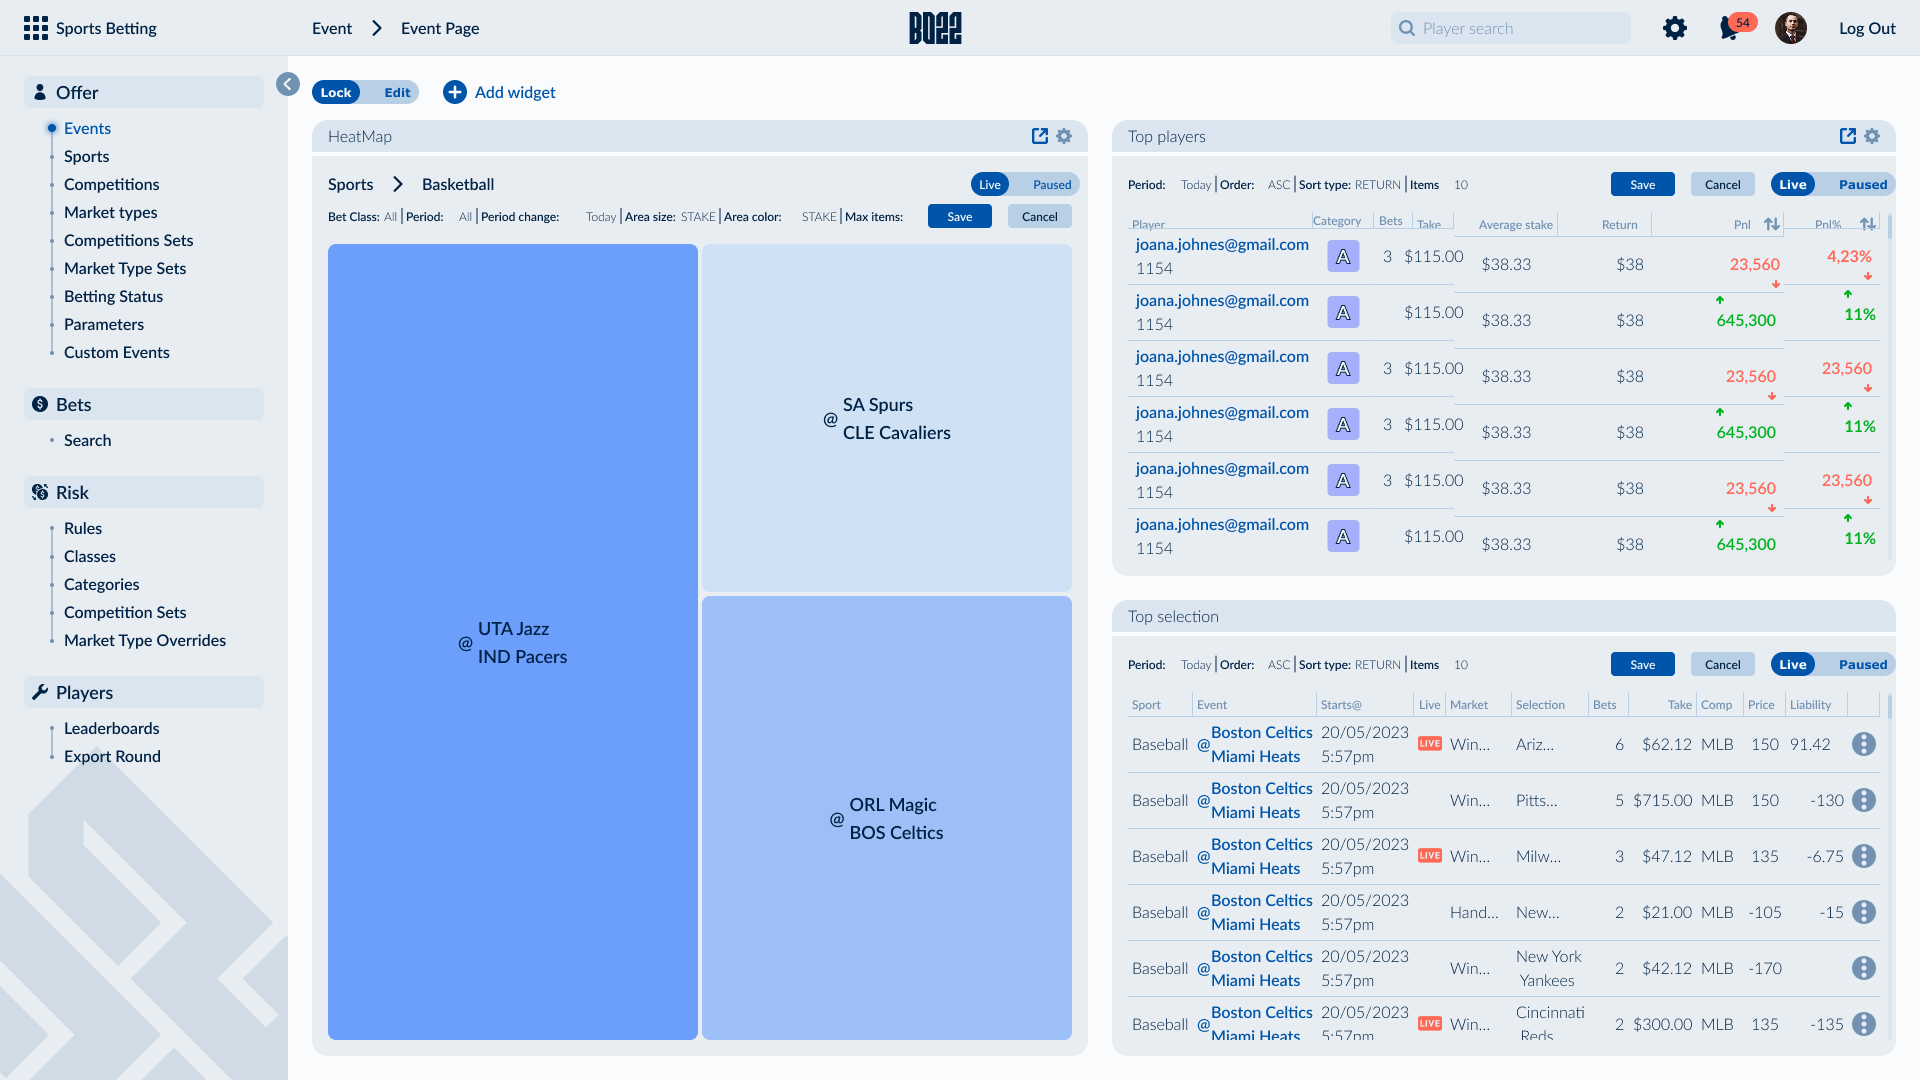
Task: Open more options for first Baseball row
Action: tap(1863, 744)
